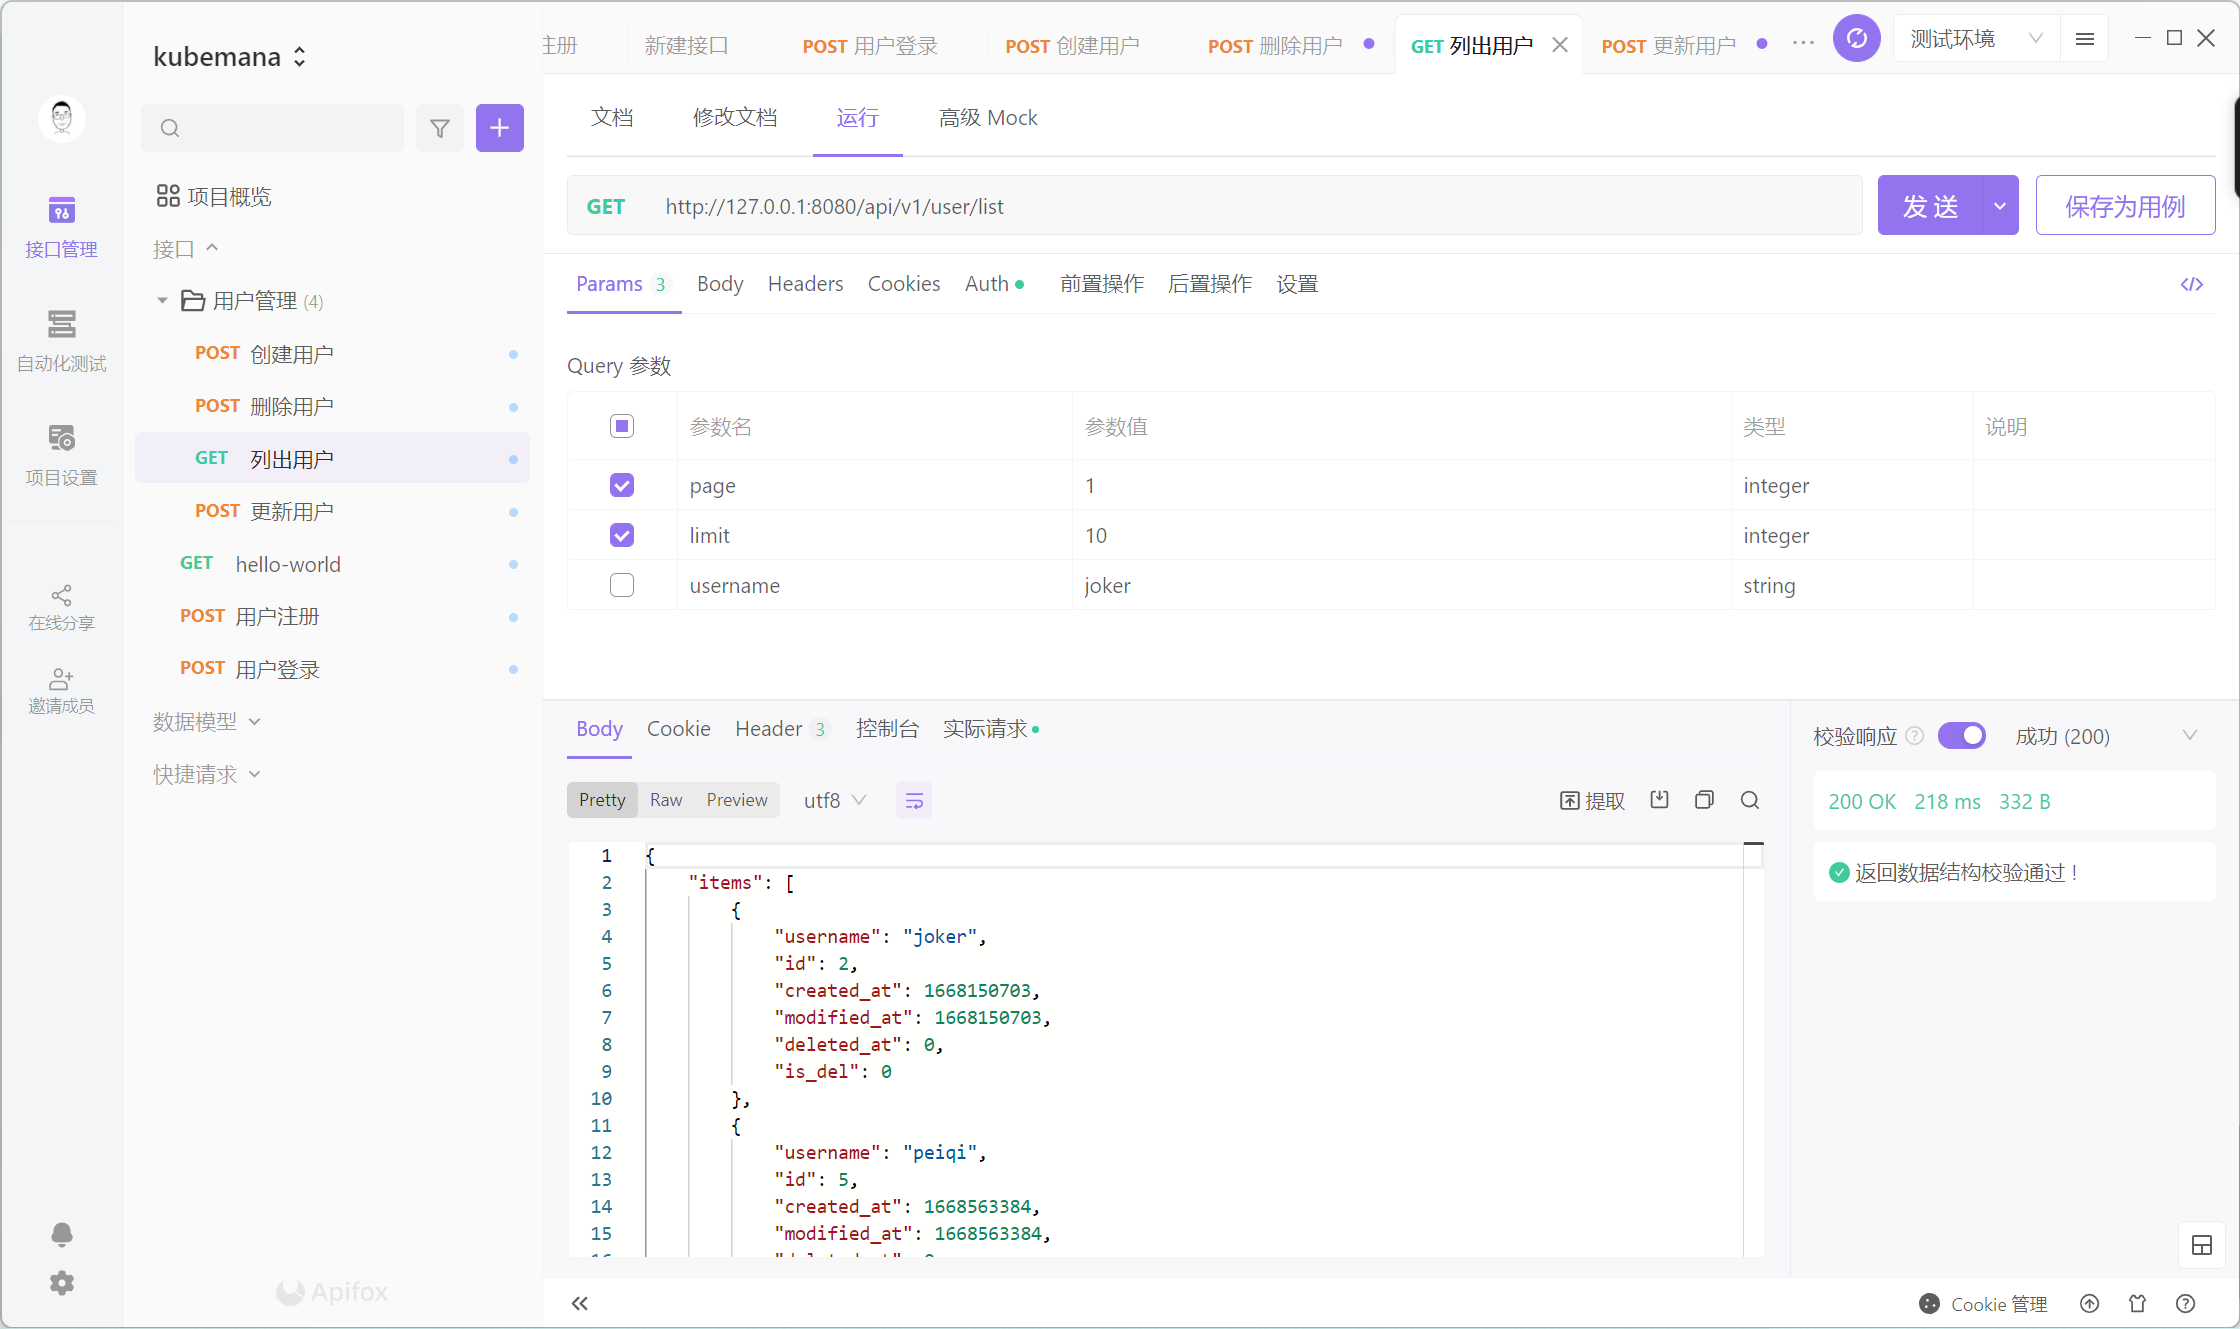This screenshot has width=2240, height=1329.
Task: Open the 接口管理 API management sidebar icon
Action: pyautogui.click(x=61, y=227)
